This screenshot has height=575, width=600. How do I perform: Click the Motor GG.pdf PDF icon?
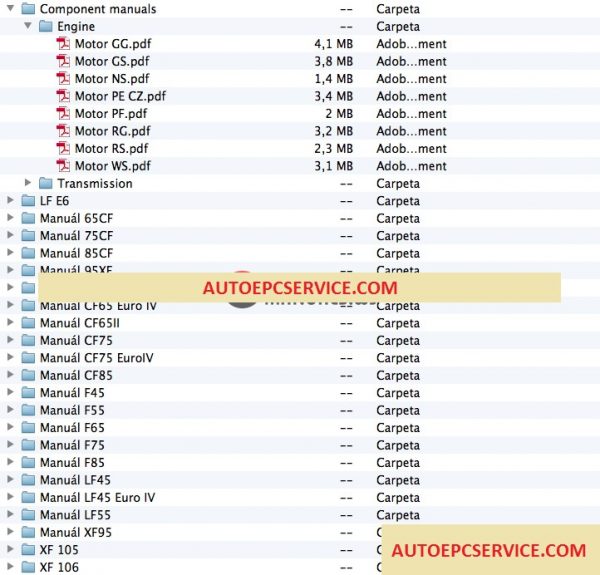63,44
